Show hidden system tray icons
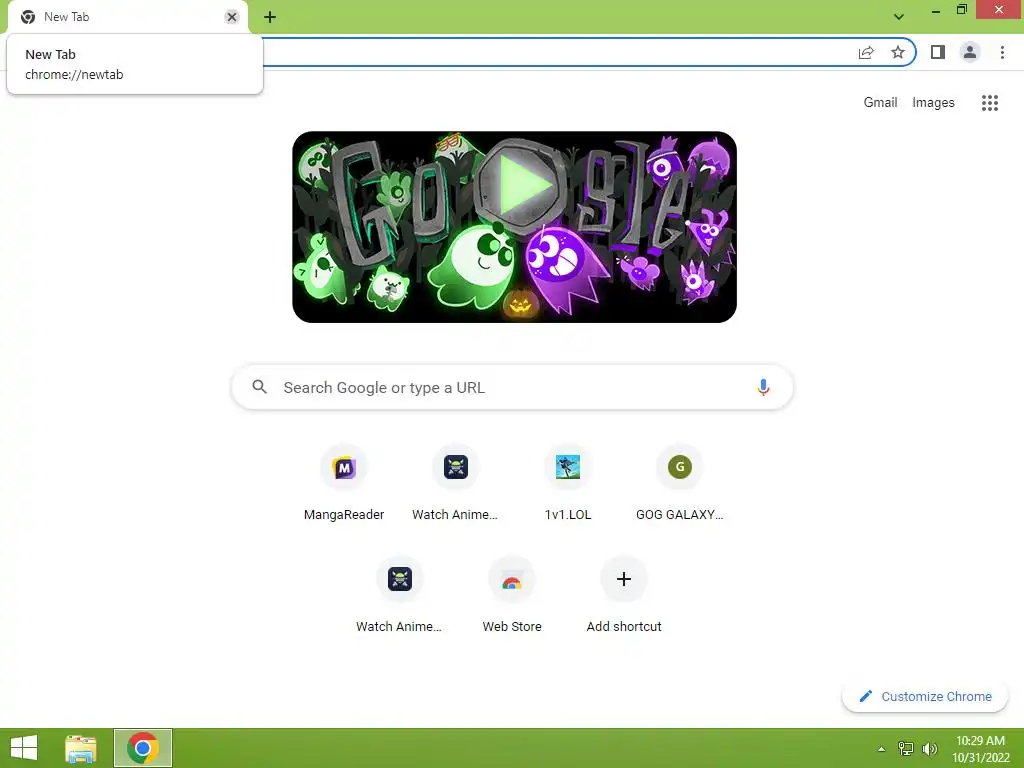Image resolution: width=1024 pixels, height=768 pixels. pyautogui.click(x=881, y=749)
